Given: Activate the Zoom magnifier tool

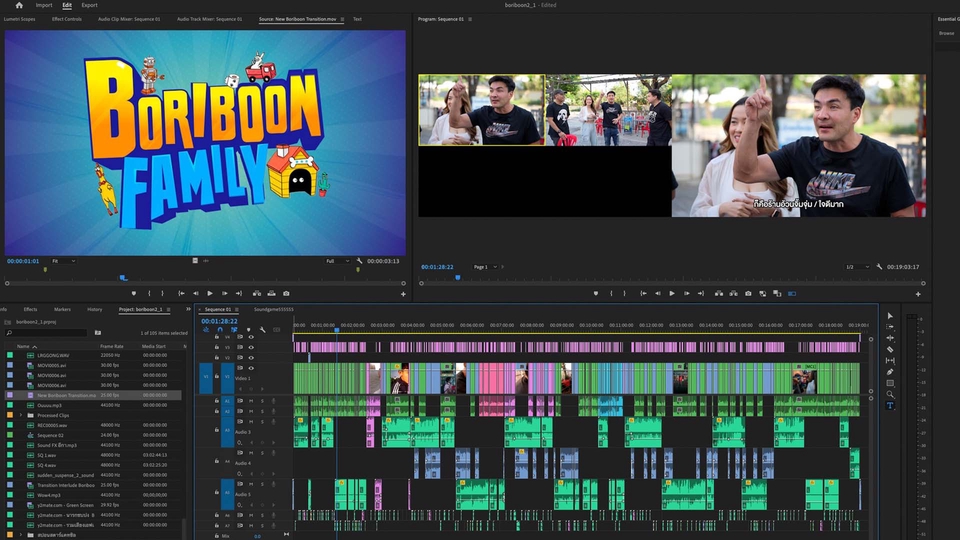Looking at the screenshot, I should (x=890, y=394).
